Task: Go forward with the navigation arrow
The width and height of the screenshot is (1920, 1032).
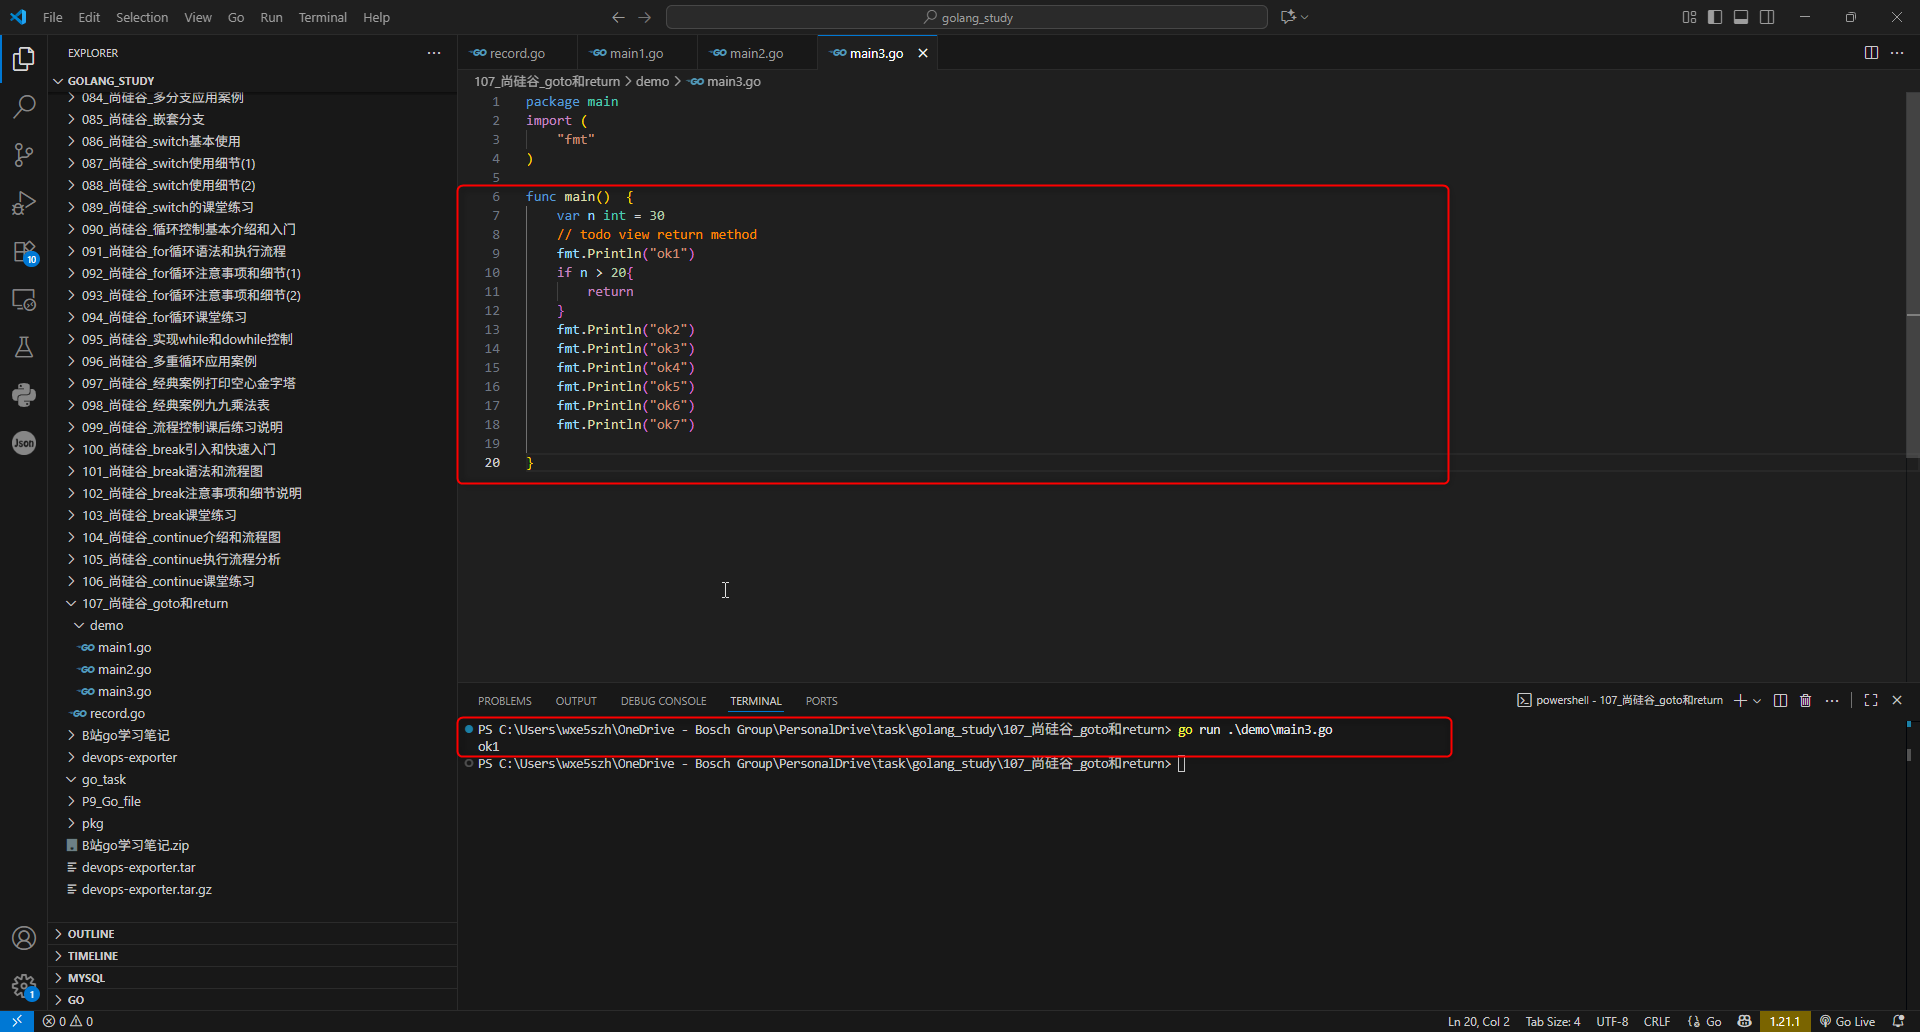Action: 645,17
